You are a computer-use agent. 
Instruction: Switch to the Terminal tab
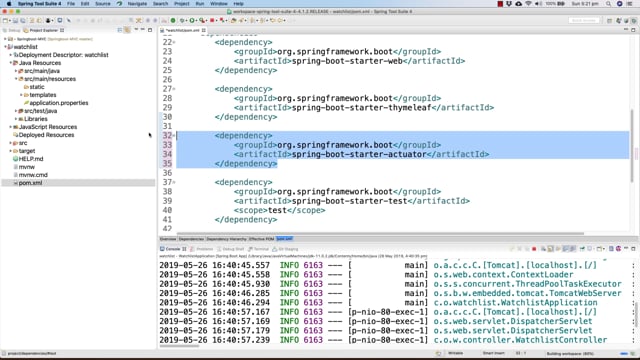tap(258, 249)
